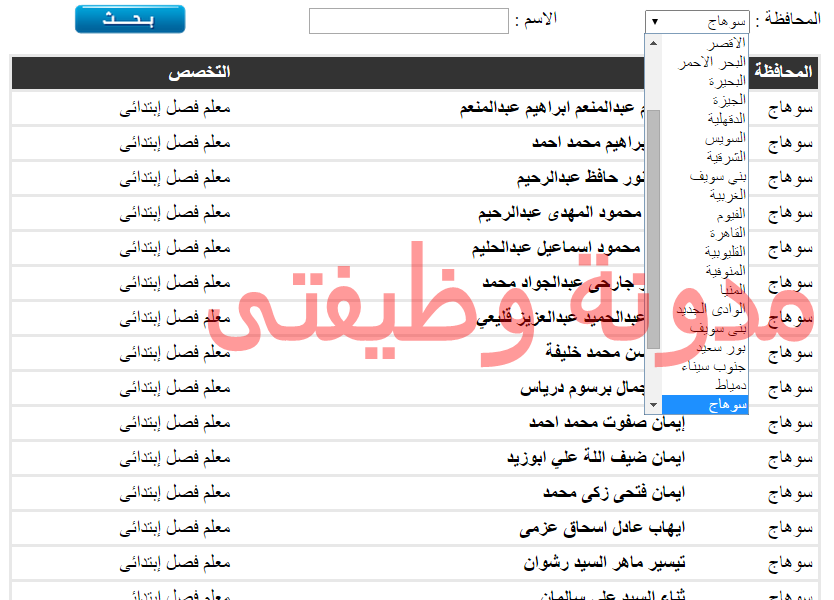Select name ايمان ضيف اللة علي ابوزيد

pos(596,457)
